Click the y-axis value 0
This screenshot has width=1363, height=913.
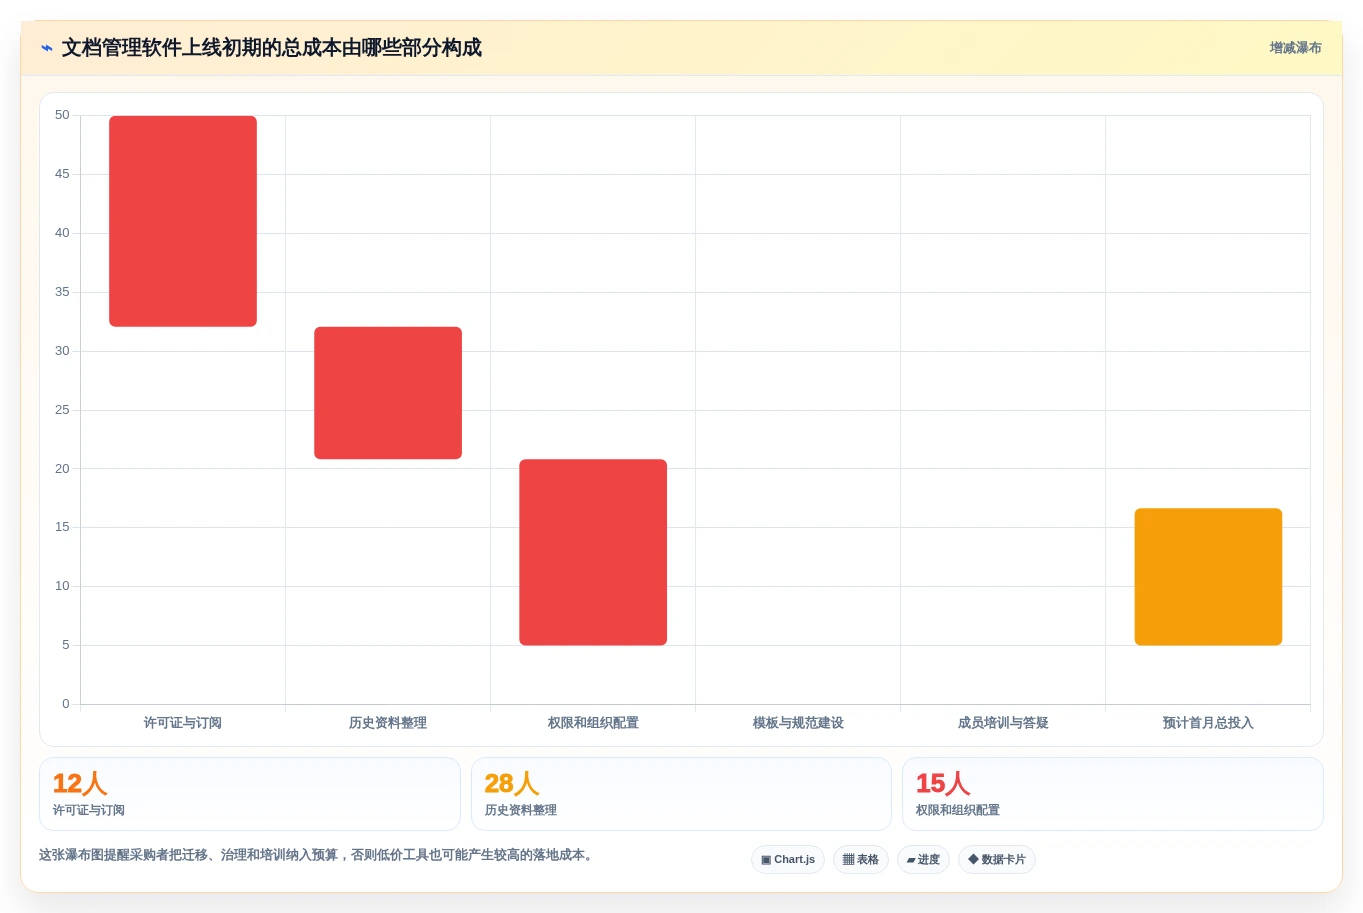[66, 704]
